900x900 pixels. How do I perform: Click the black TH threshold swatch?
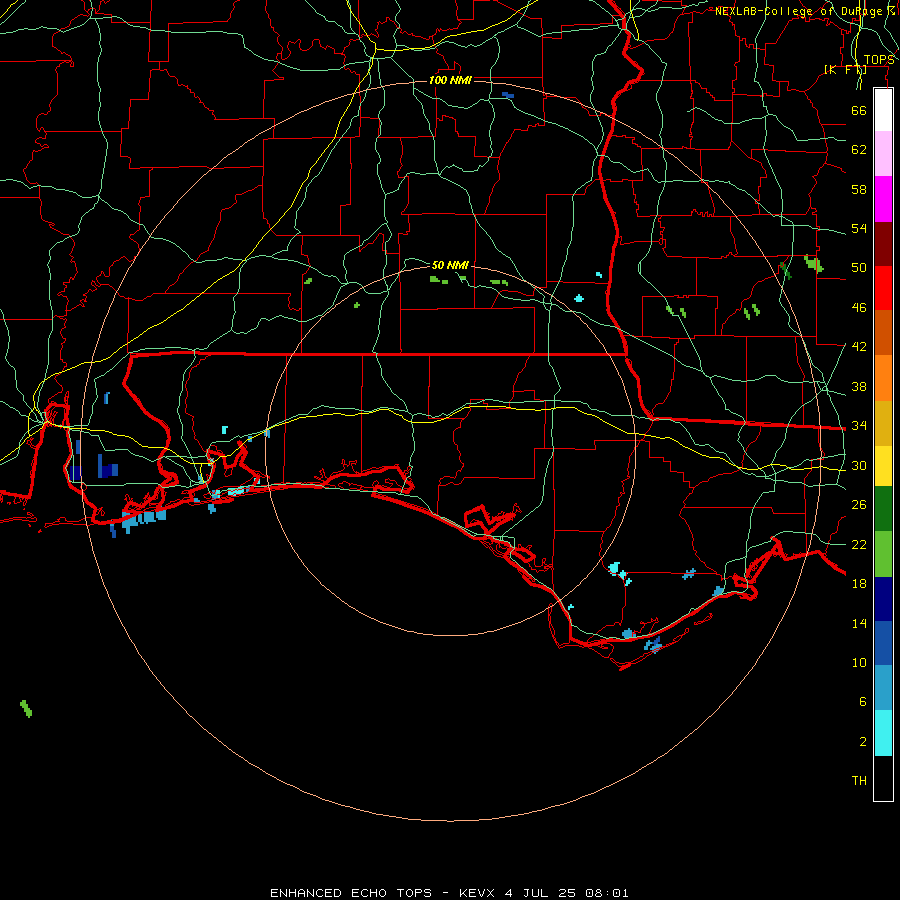coord(883,778)
